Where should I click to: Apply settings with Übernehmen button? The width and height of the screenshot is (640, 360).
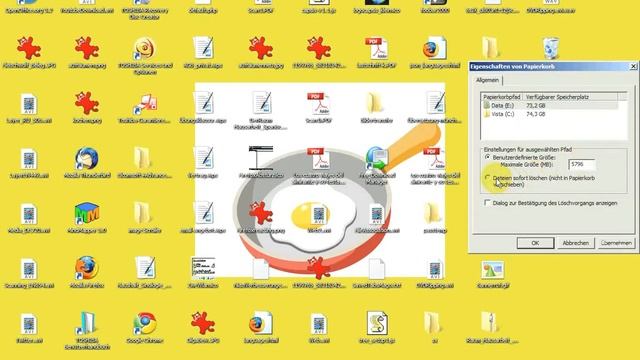pyautogui.click(x=616, y=243)
